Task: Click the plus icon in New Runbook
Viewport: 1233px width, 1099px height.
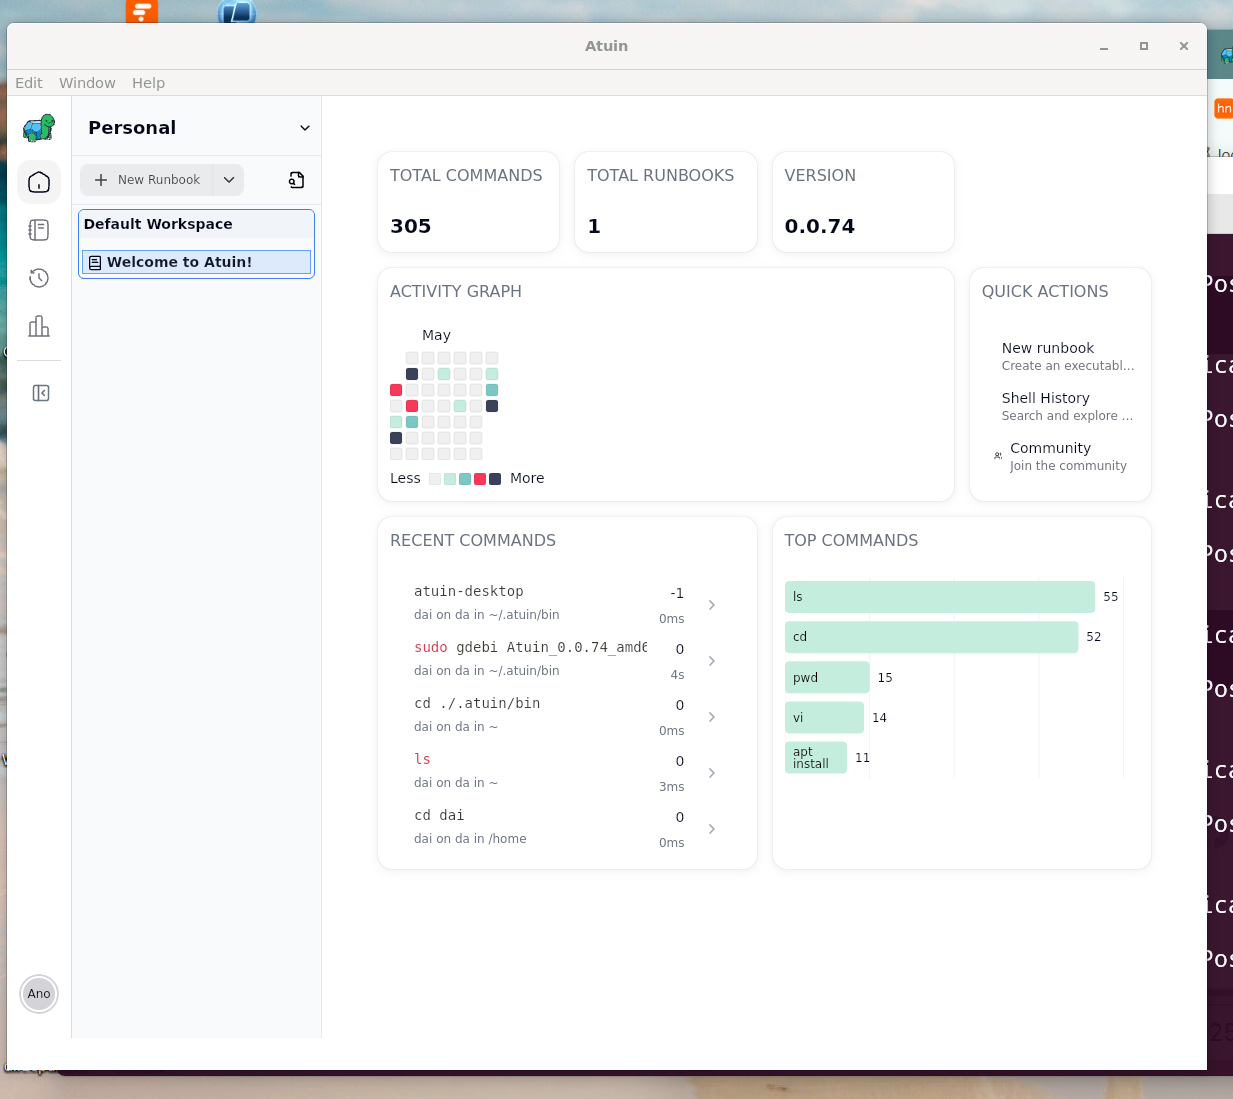Action: [101, 180]
